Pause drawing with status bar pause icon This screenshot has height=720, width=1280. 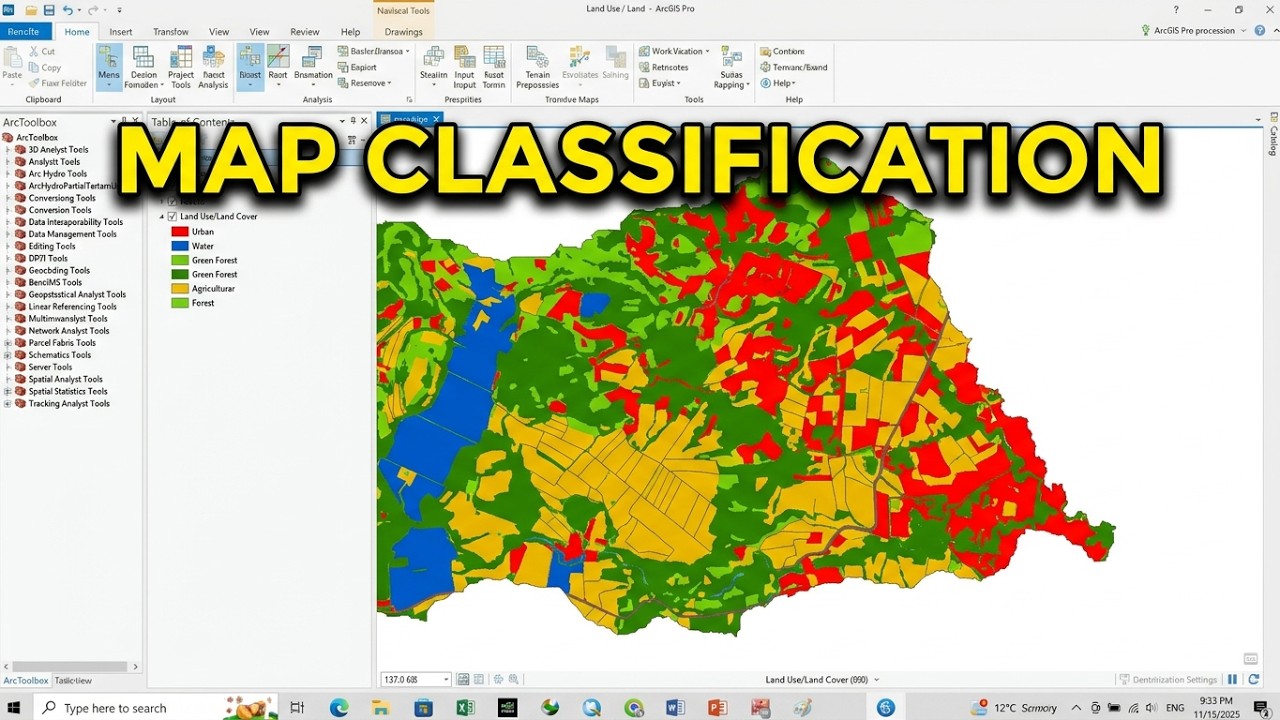pyautogui.click(x=1232, y=680)
